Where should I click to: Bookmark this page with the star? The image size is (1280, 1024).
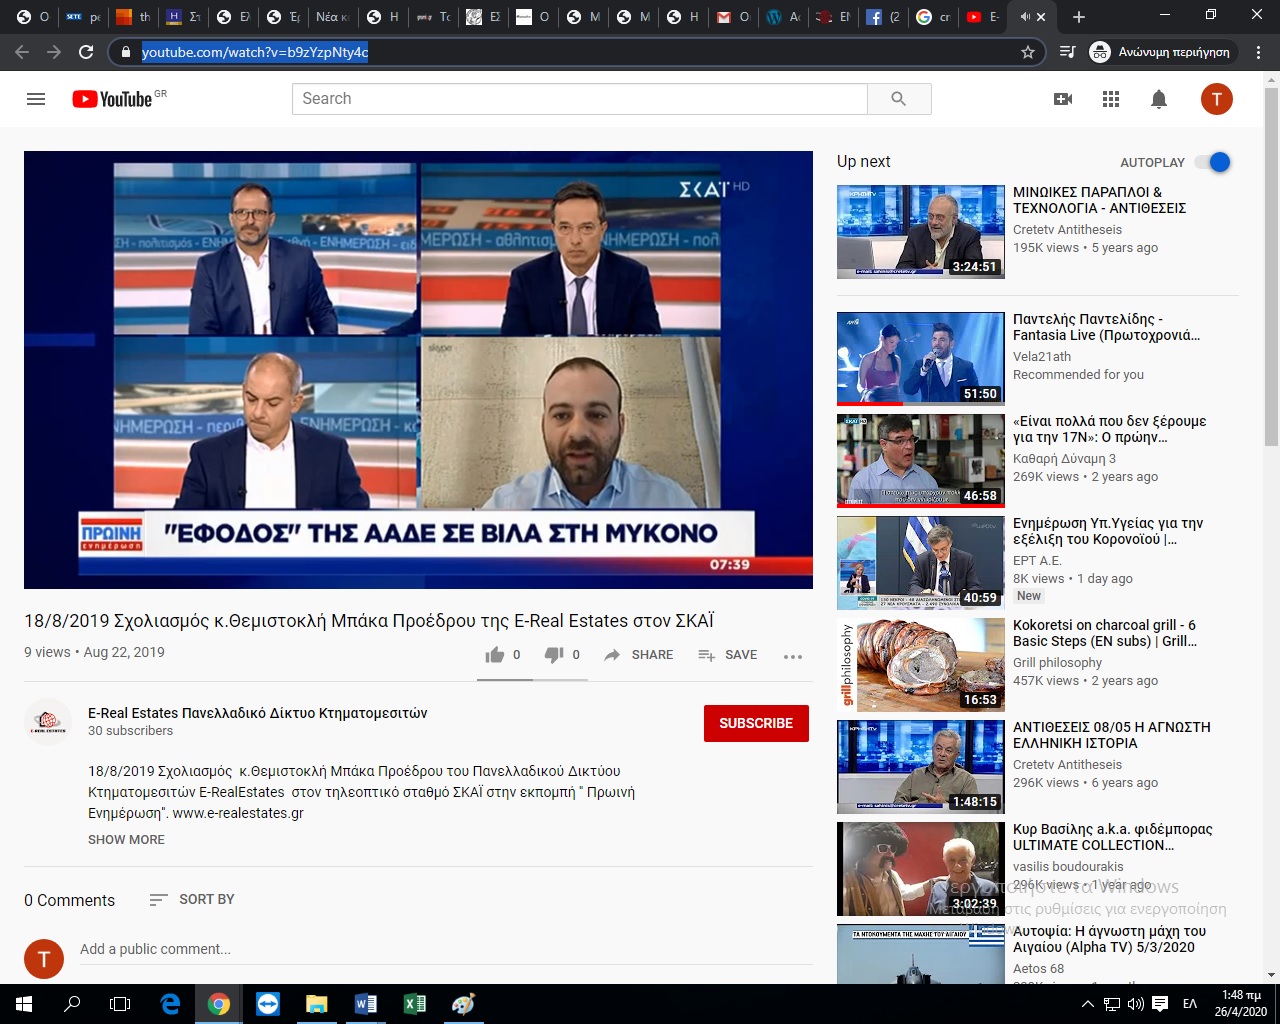pos(1028,52)
